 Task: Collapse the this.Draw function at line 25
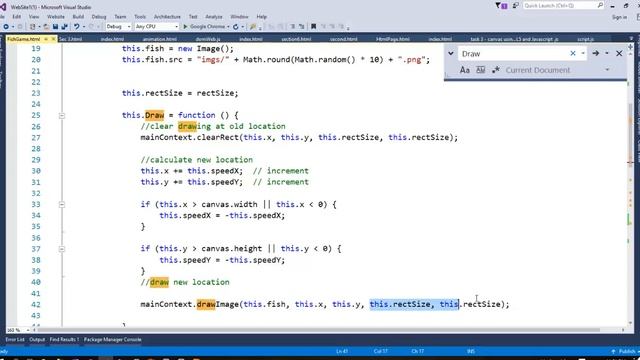(x=62, y=116)
